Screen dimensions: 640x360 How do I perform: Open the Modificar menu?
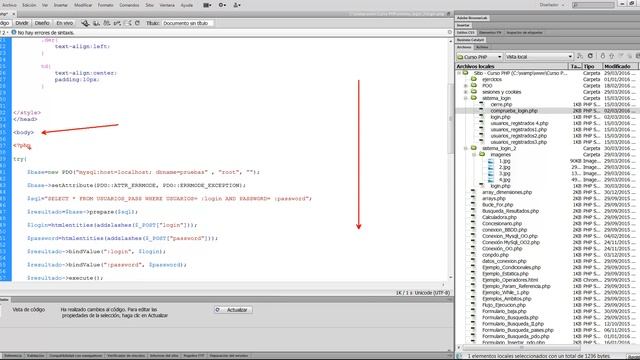tap(83, 5)
